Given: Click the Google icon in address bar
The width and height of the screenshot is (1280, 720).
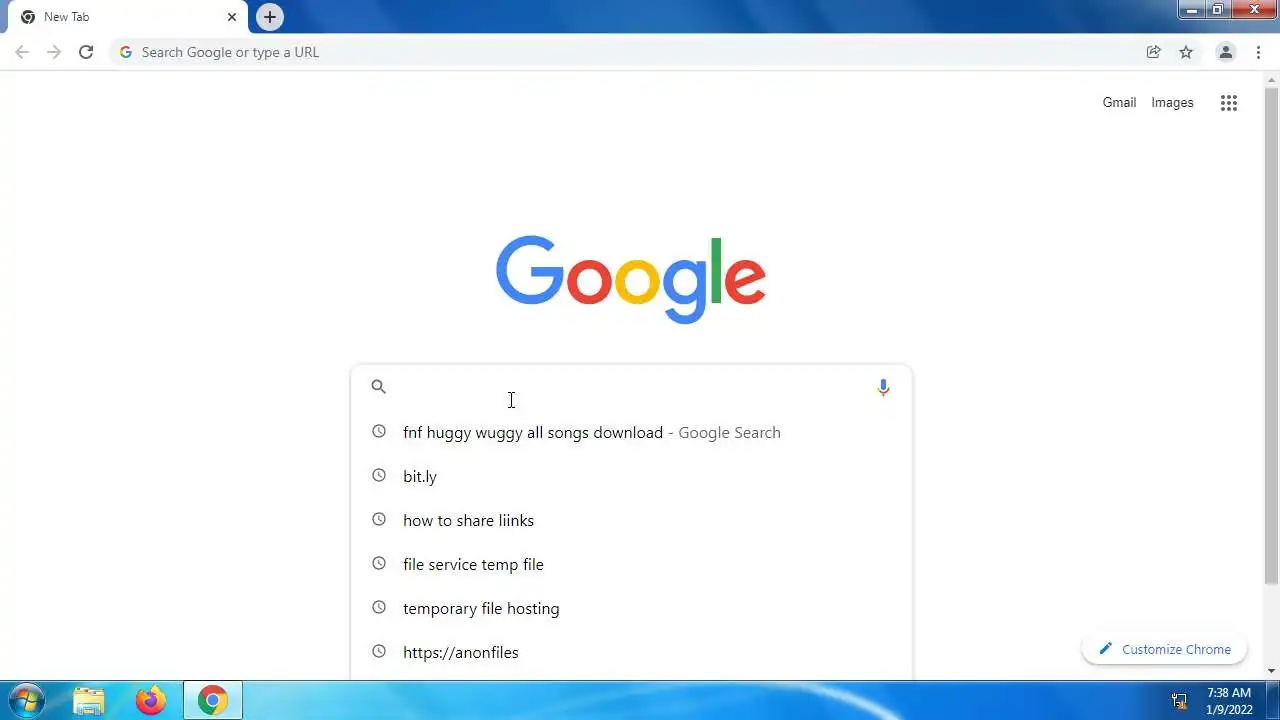Looking at the screenshot, I should pyautogui.click(x=125, y=52).
